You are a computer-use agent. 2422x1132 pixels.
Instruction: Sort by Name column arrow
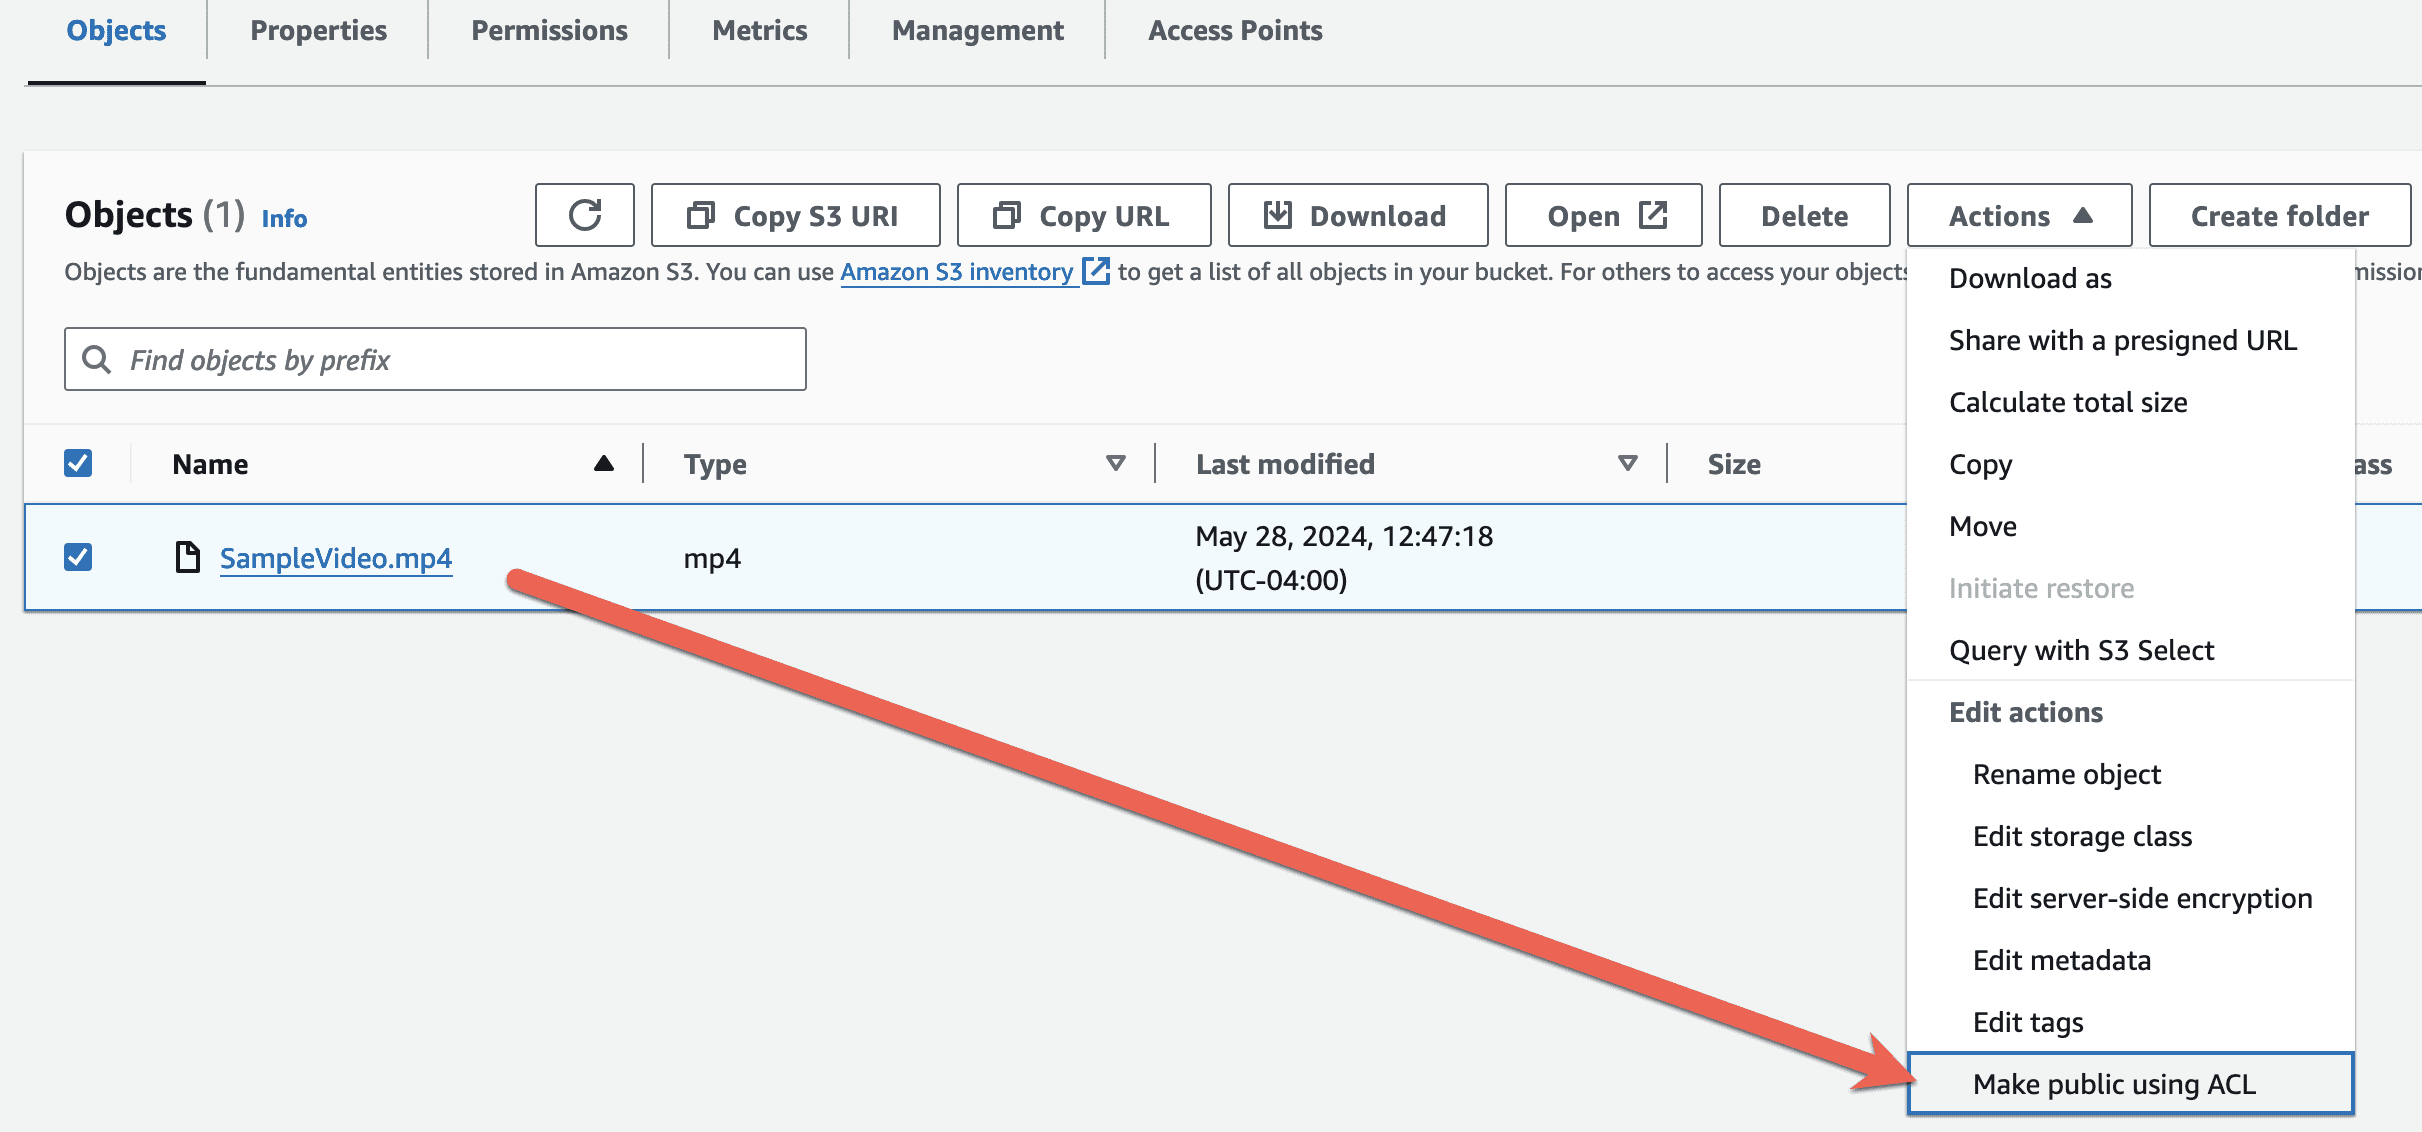coord(603,463)
